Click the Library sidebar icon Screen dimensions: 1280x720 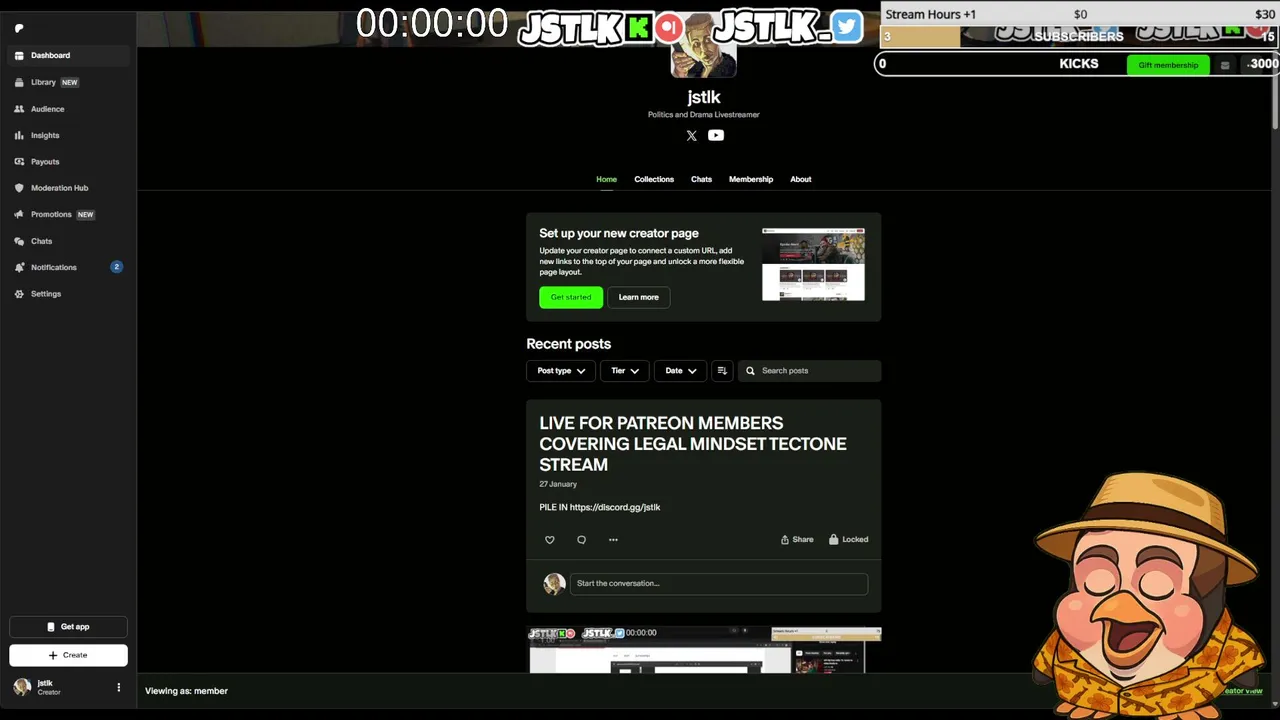click(19, 82)
